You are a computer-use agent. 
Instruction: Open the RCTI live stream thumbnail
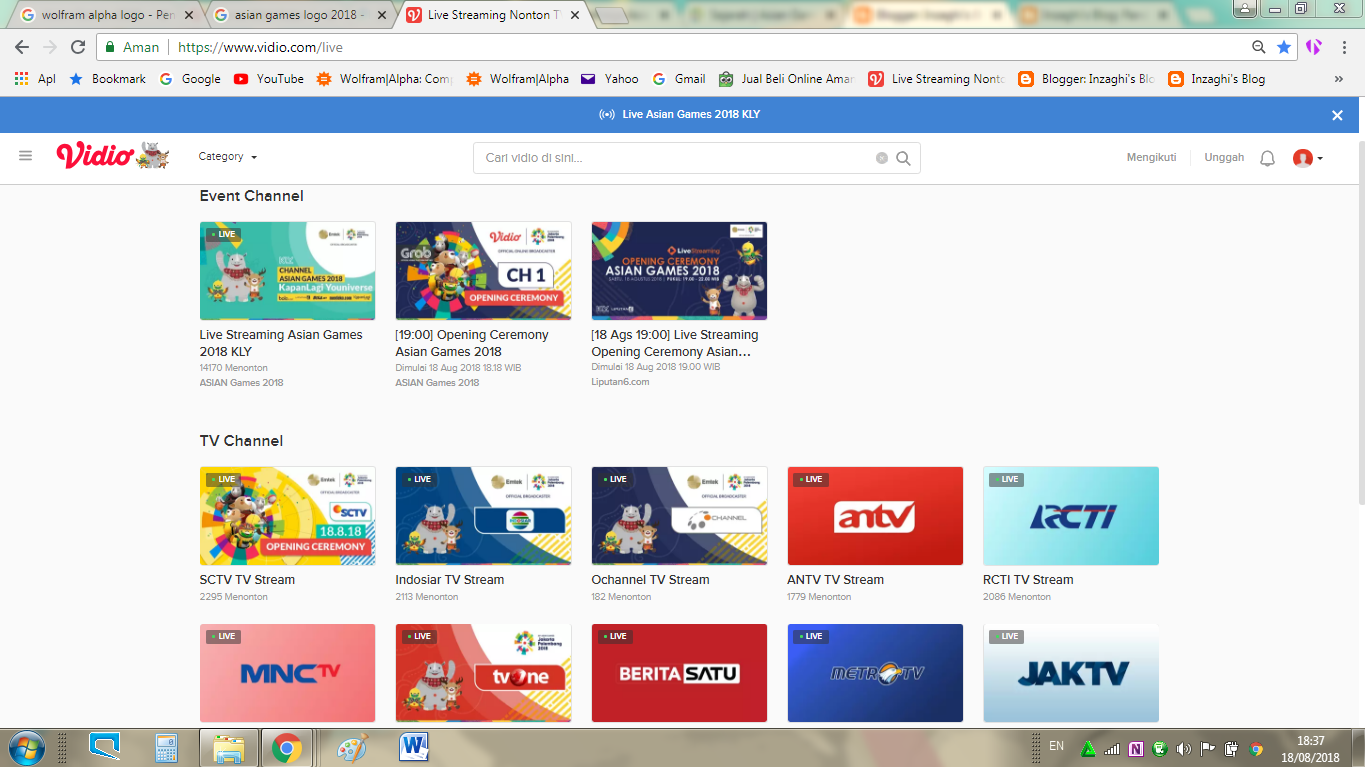coord(1071,516)
